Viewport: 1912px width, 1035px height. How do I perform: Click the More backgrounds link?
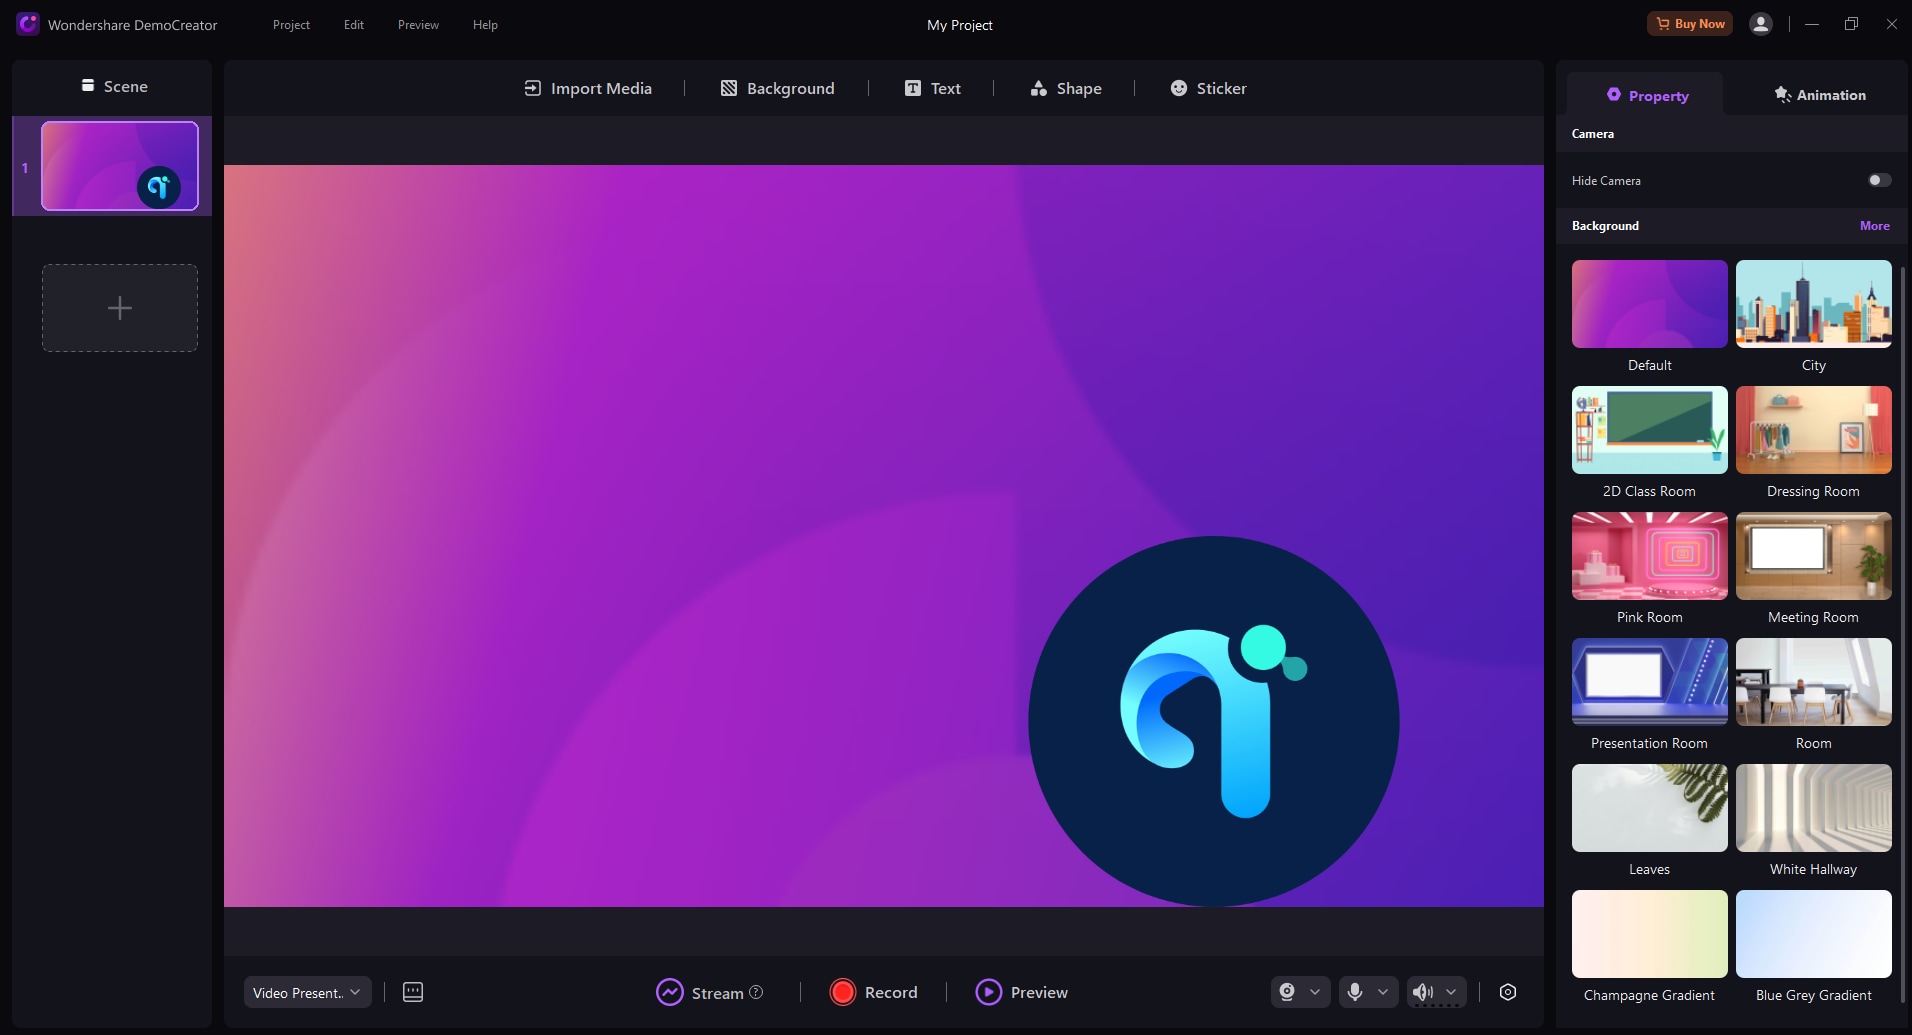coord(1875,226)
